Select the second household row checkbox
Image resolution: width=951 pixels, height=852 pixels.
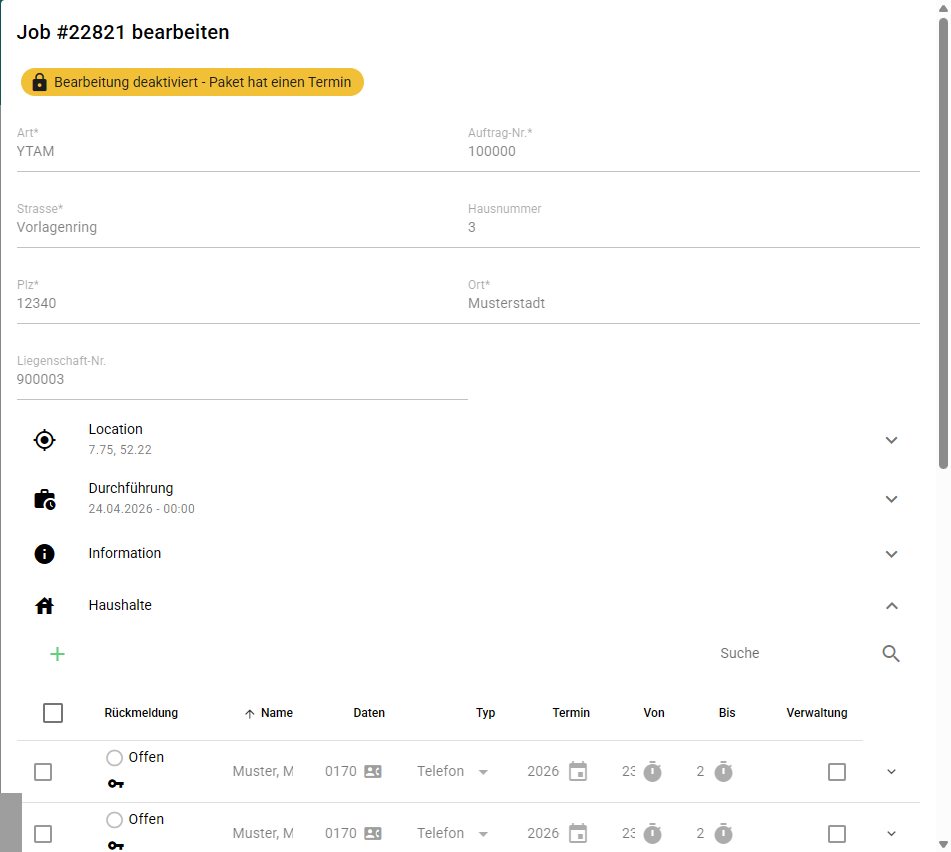[x=43, y=834]
